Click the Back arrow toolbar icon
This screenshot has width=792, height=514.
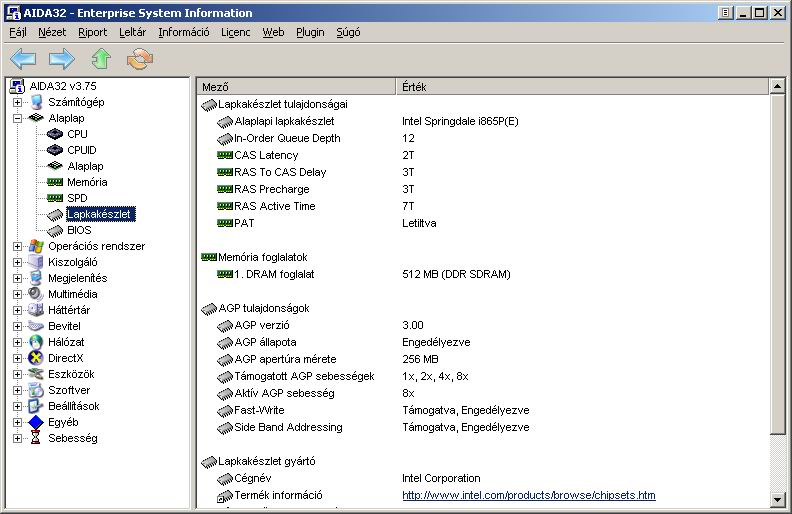click(23, 59)
